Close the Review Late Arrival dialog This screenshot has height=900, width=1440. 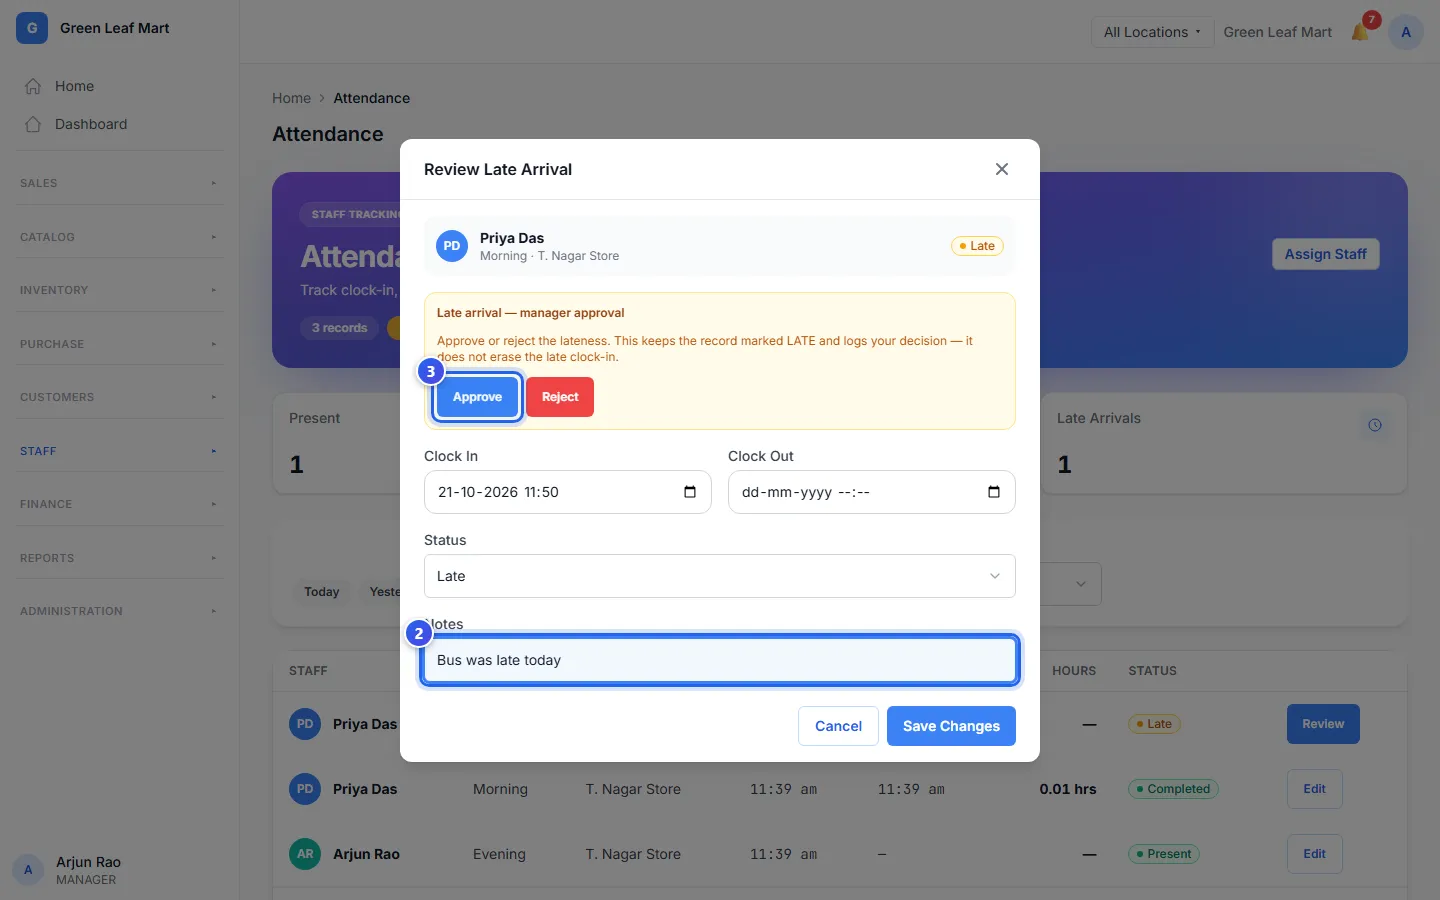pos(1002,169)
